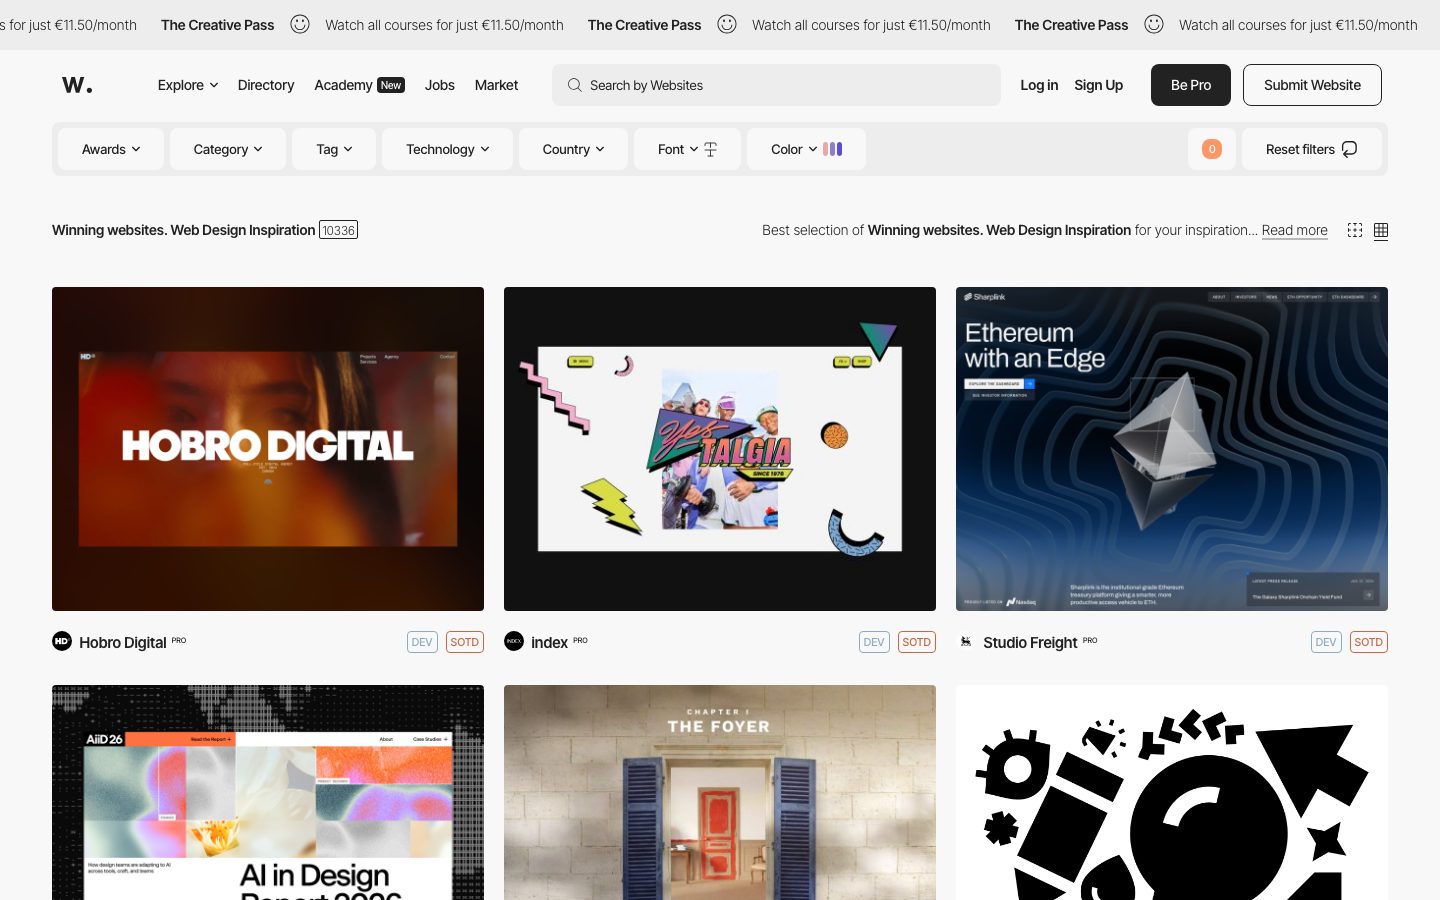
Task: Click the Sign Up link
Action: (x=1098, y=85)
